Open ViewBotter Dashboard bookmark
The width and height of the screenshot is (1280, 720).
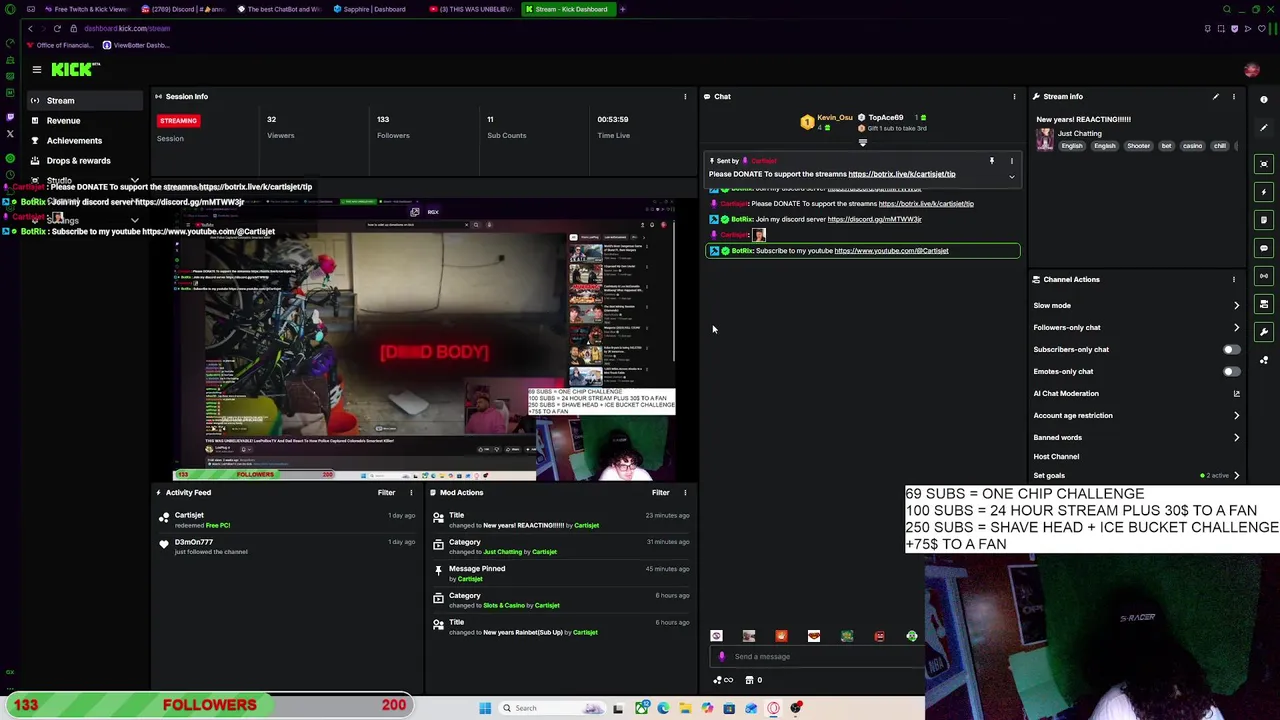(135, 45)
